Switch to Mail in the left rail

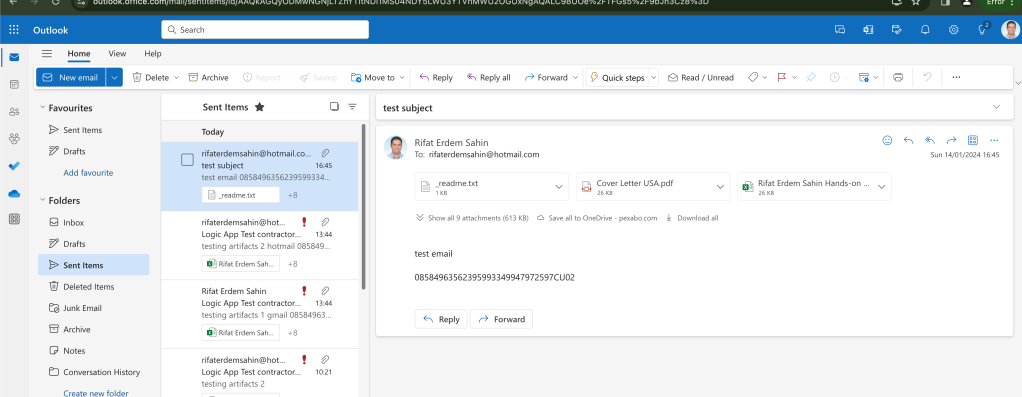(14, 57)
